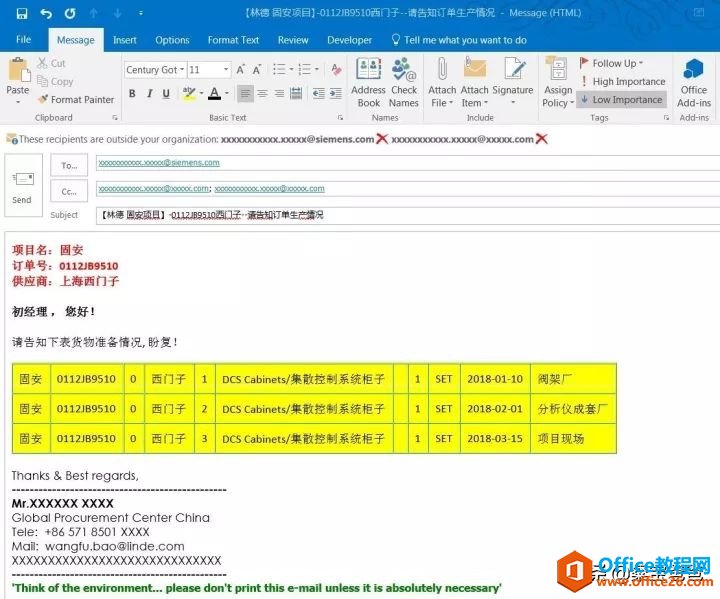
Task: Align text left
Action: (x=245, y=94)
